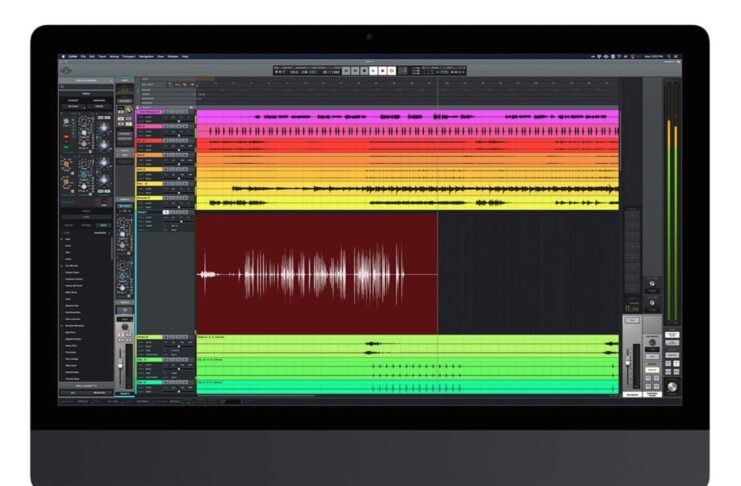Click the pink drum-hit audio clip
741x486 pixels.
point(407,131)
